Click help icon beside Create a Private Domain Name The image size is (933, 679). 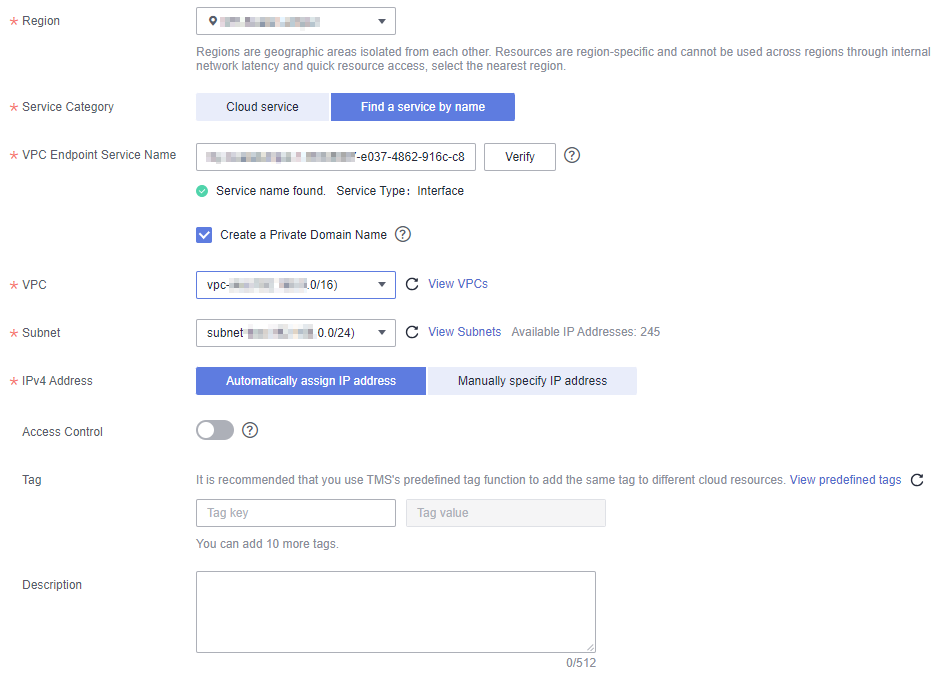pyautogui.click(x=403, y=234)
